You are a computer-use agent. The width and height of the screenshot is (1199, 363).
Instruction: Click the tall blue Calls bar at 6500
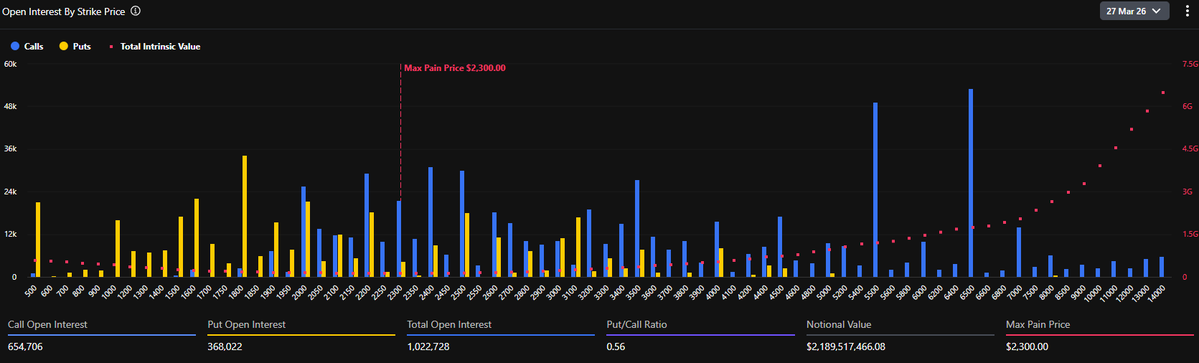tap(970, 183)
